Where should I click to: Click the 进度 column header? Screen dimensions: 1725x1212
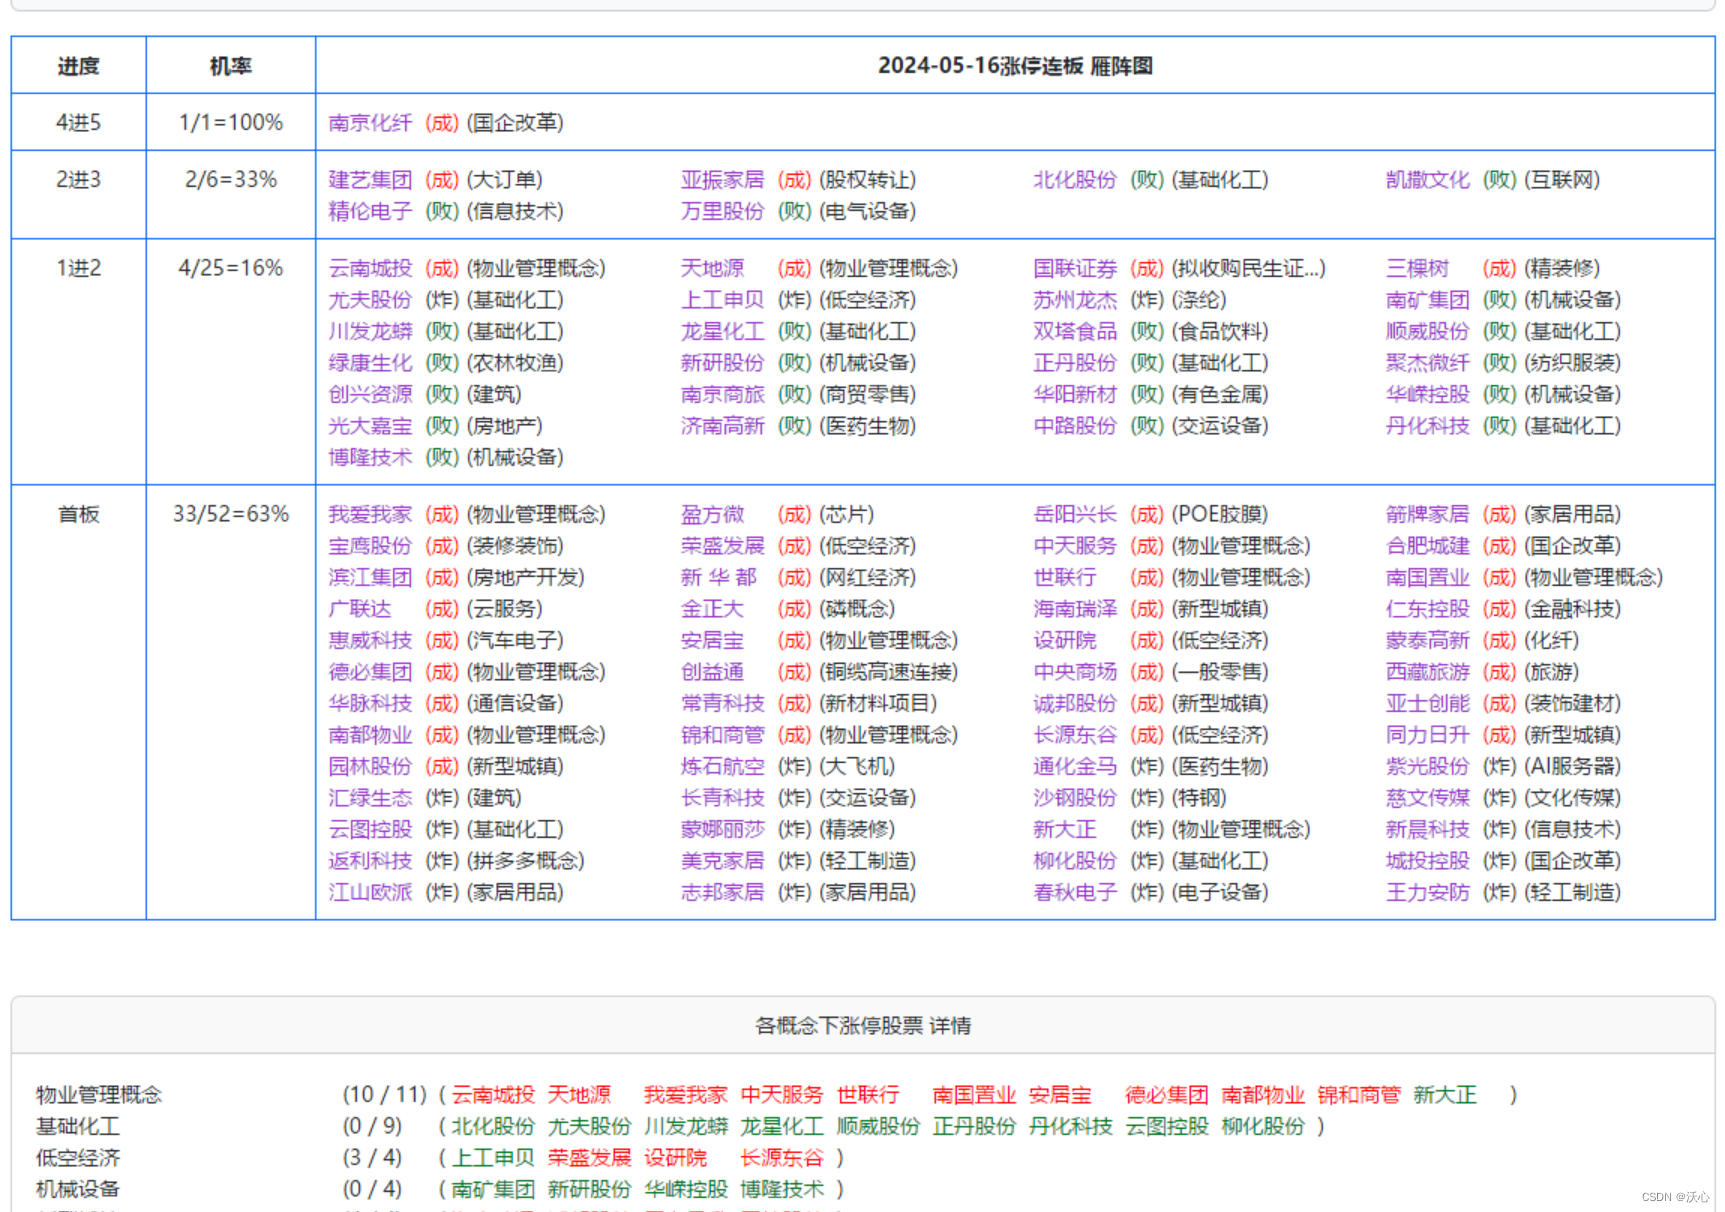pyautogui.click(x=78, y=66)
